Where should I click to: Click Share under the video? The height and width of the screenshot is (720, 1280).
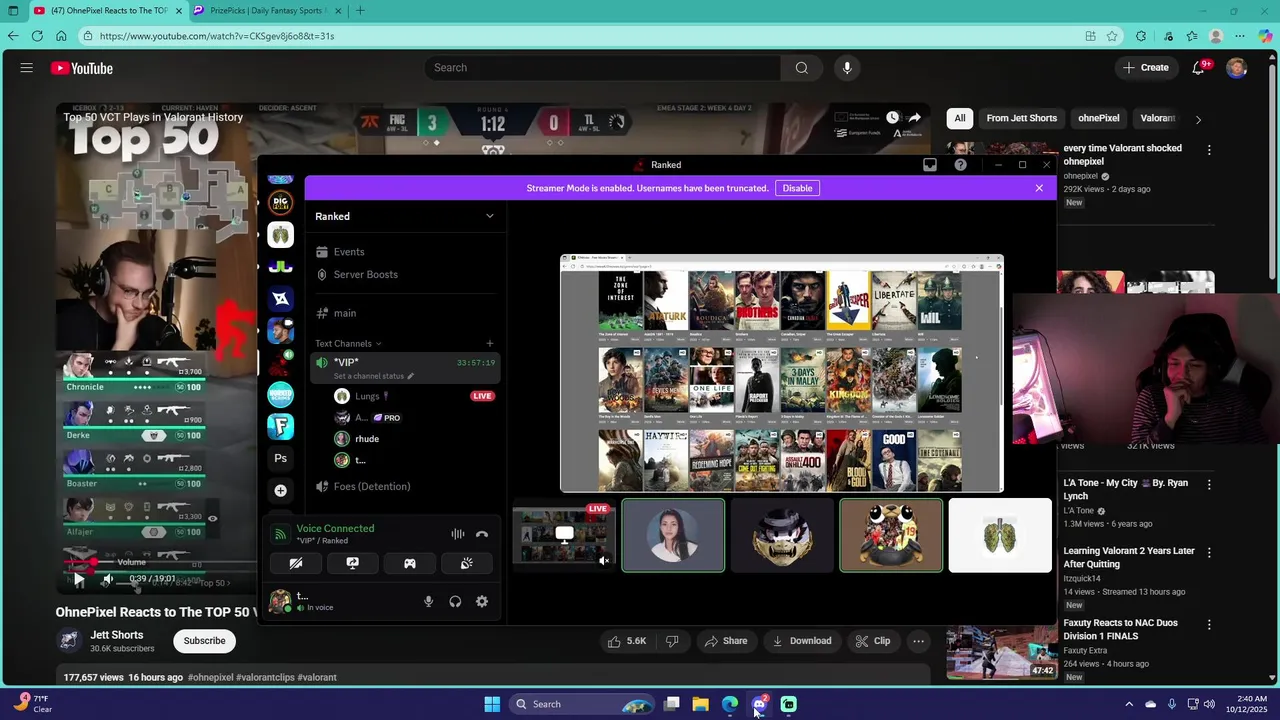[x=727, y=641]
